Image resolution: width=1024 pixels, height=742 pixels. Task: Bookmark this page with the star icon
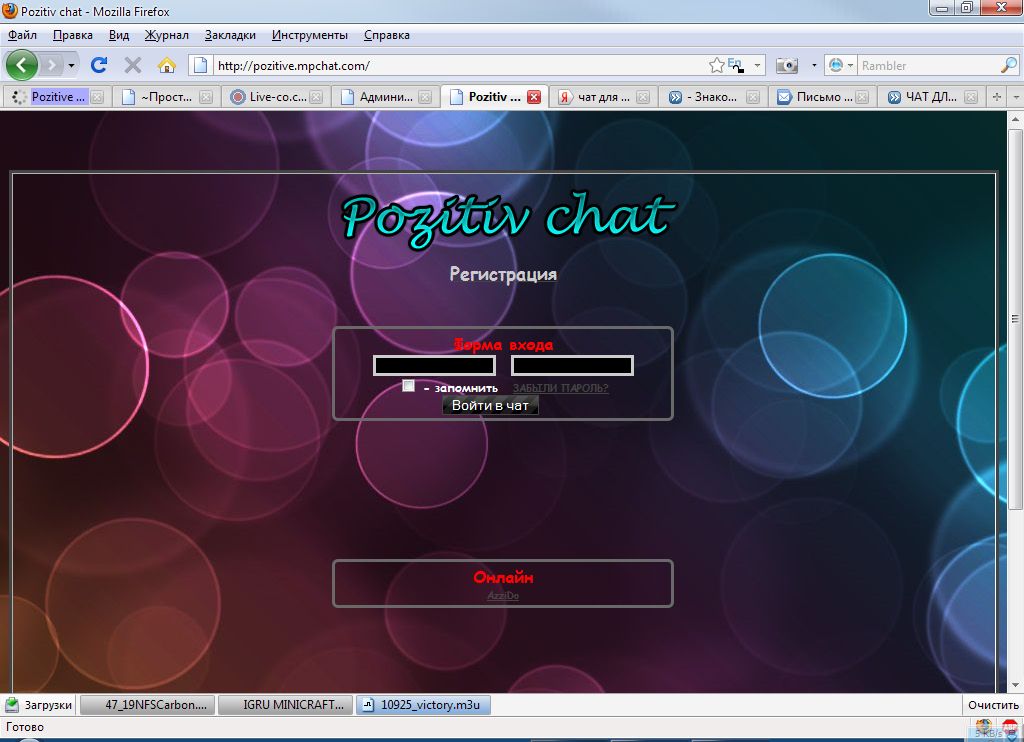click(x=716, y=65)
